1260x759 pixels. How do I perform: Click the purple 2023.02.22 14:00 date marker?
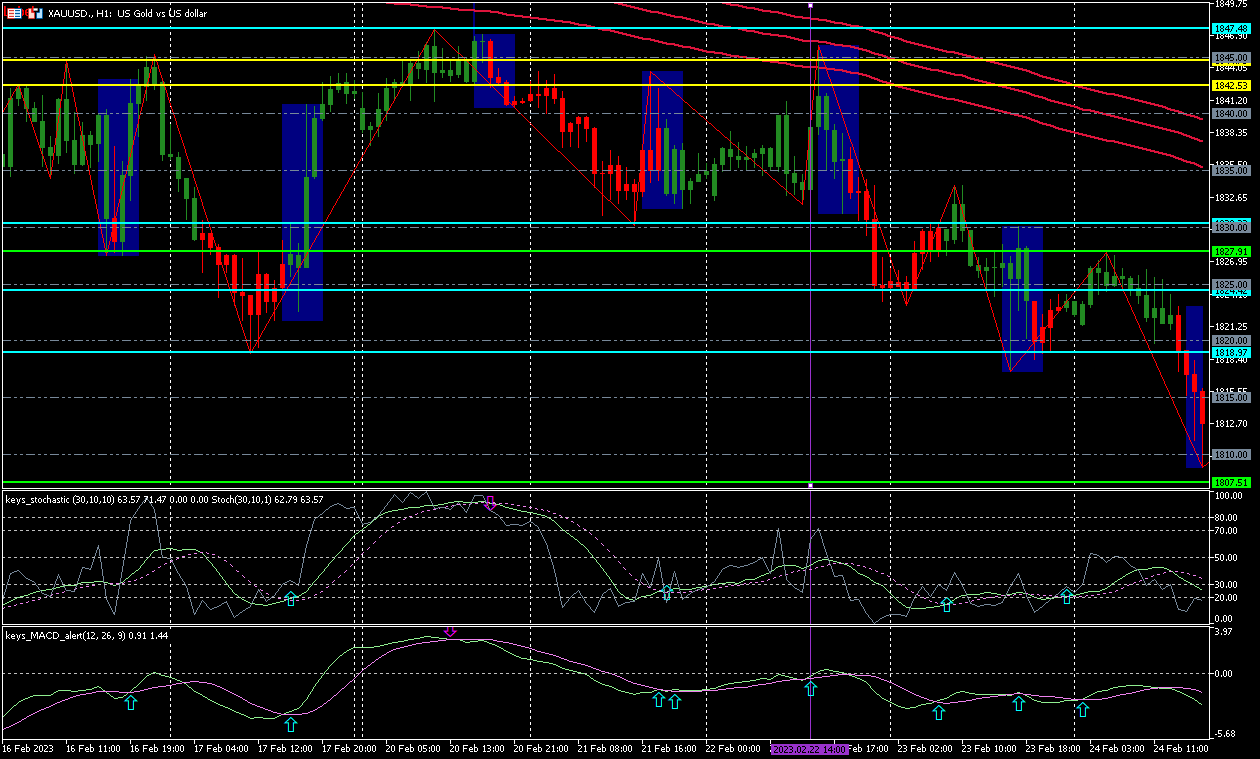pyautogui.click(x=810, y=748)
